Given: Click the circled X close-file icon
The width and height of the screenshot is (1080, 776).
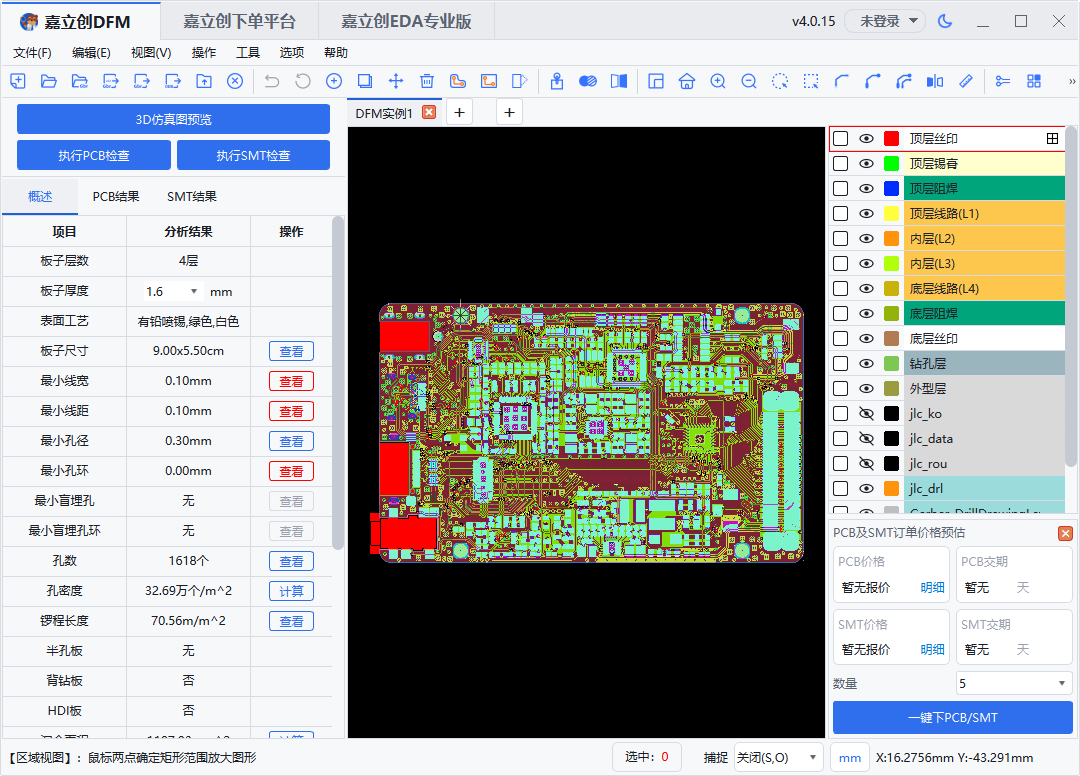Looking at the screenshot, I should (x=235, y=81).
